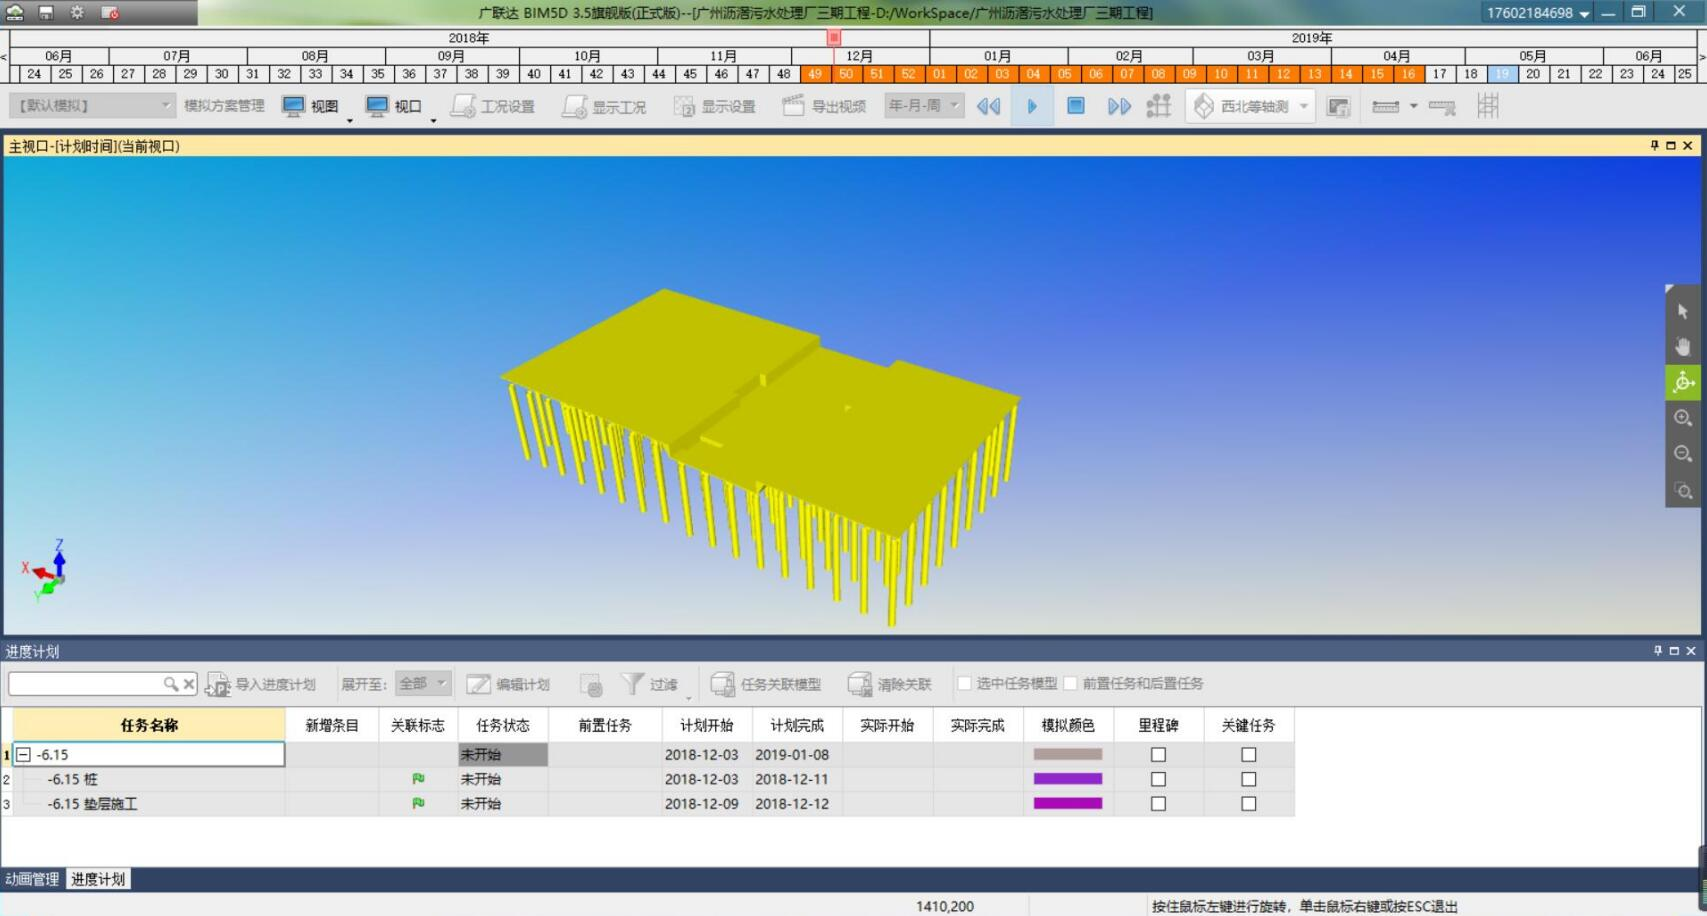
Task: Click 模拟方案管理 button
Action: [x=224, y=105]
